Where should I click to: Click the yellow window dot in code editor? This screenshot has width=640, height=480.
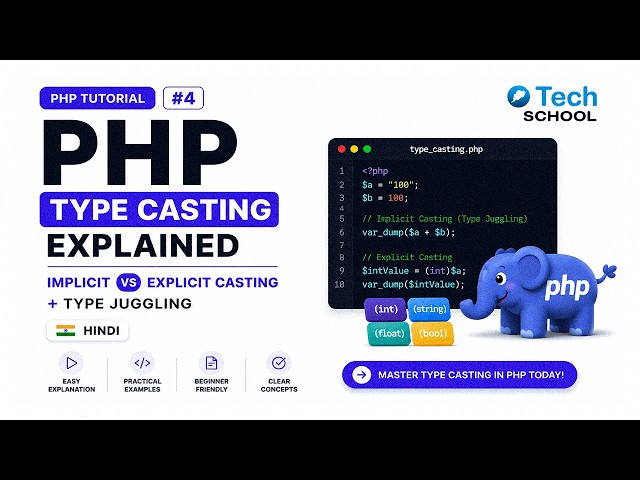(x=354, y=149)
